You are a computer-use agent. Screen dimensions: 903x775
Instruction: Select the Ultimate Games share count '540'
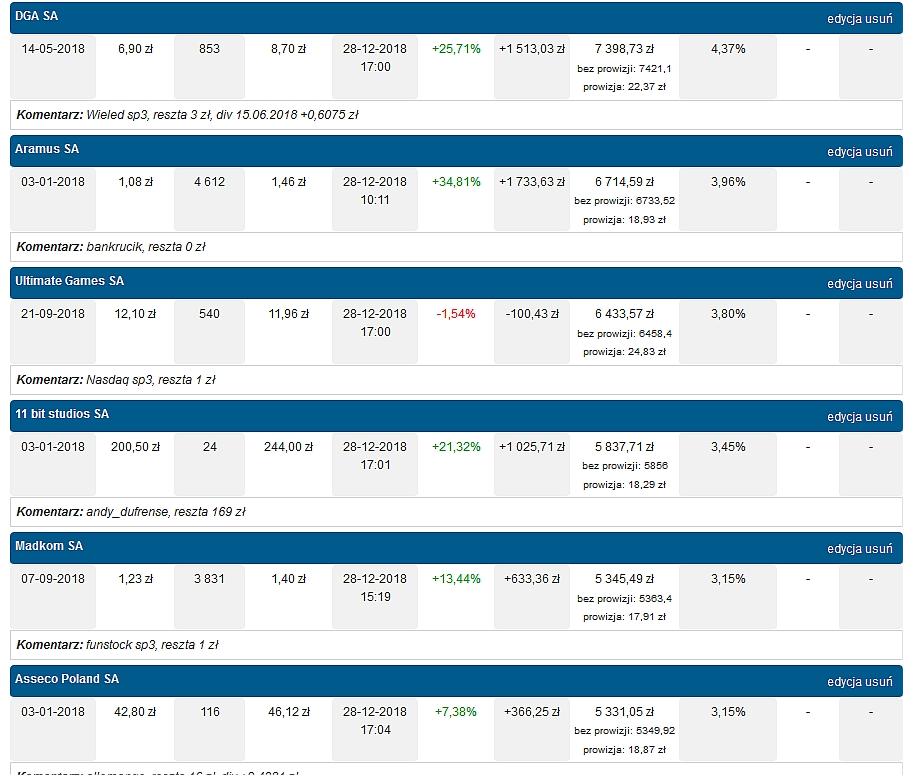(209, 314)
